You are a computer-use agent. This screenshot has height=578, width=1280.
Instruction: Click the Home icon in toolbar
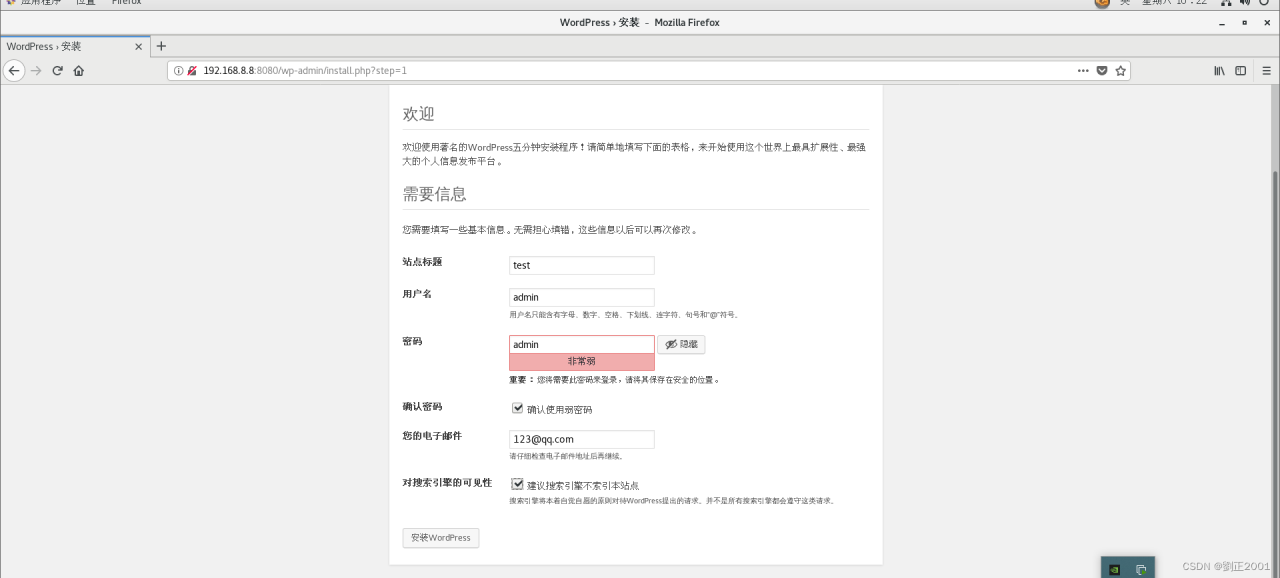click(x=79, y=71)
